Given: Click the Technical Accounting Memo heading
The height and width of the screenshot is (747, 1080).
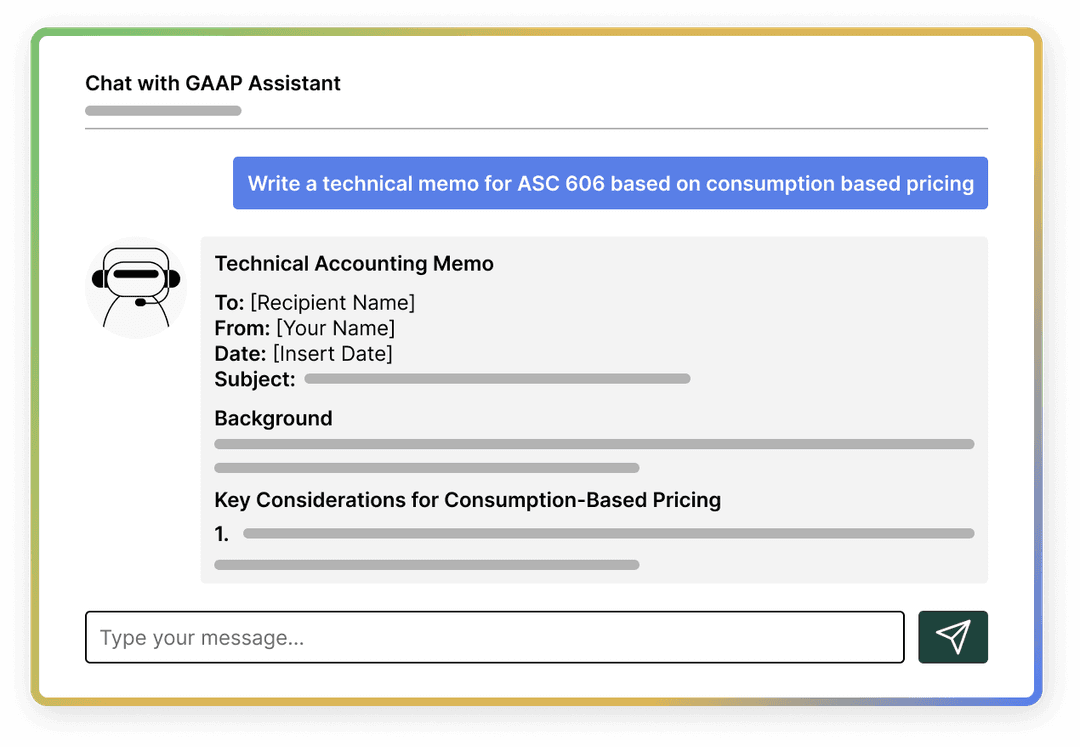Looking at the screenshot, I should [354, 263].
